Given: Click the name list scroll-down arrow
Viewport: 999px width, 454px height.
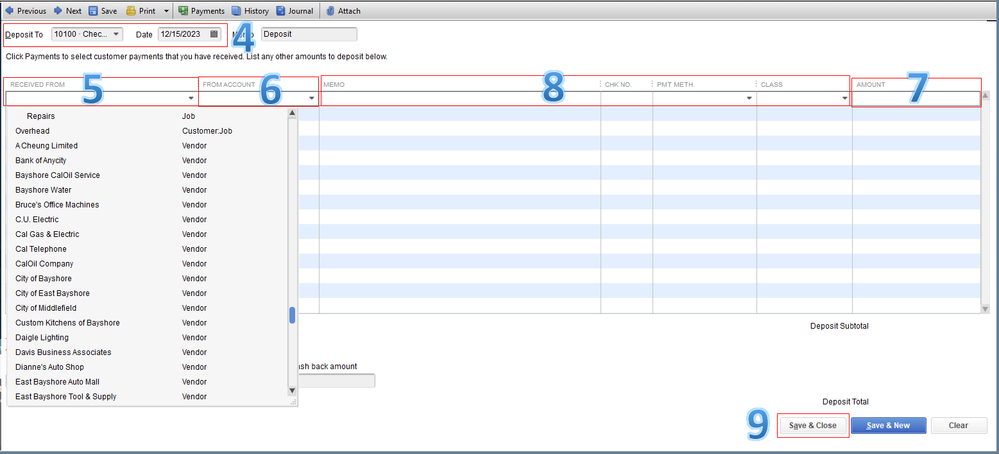Looking at the screenshot, I should tap(292, 390).
